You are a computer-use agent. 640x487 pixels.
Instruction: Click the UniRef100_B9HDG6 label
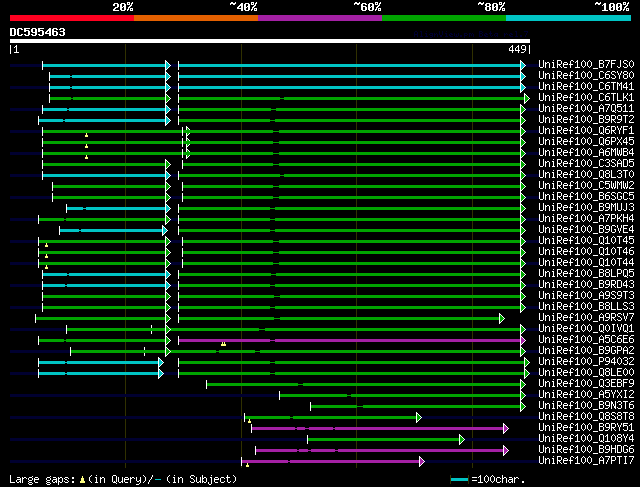[x=586, y=450]
